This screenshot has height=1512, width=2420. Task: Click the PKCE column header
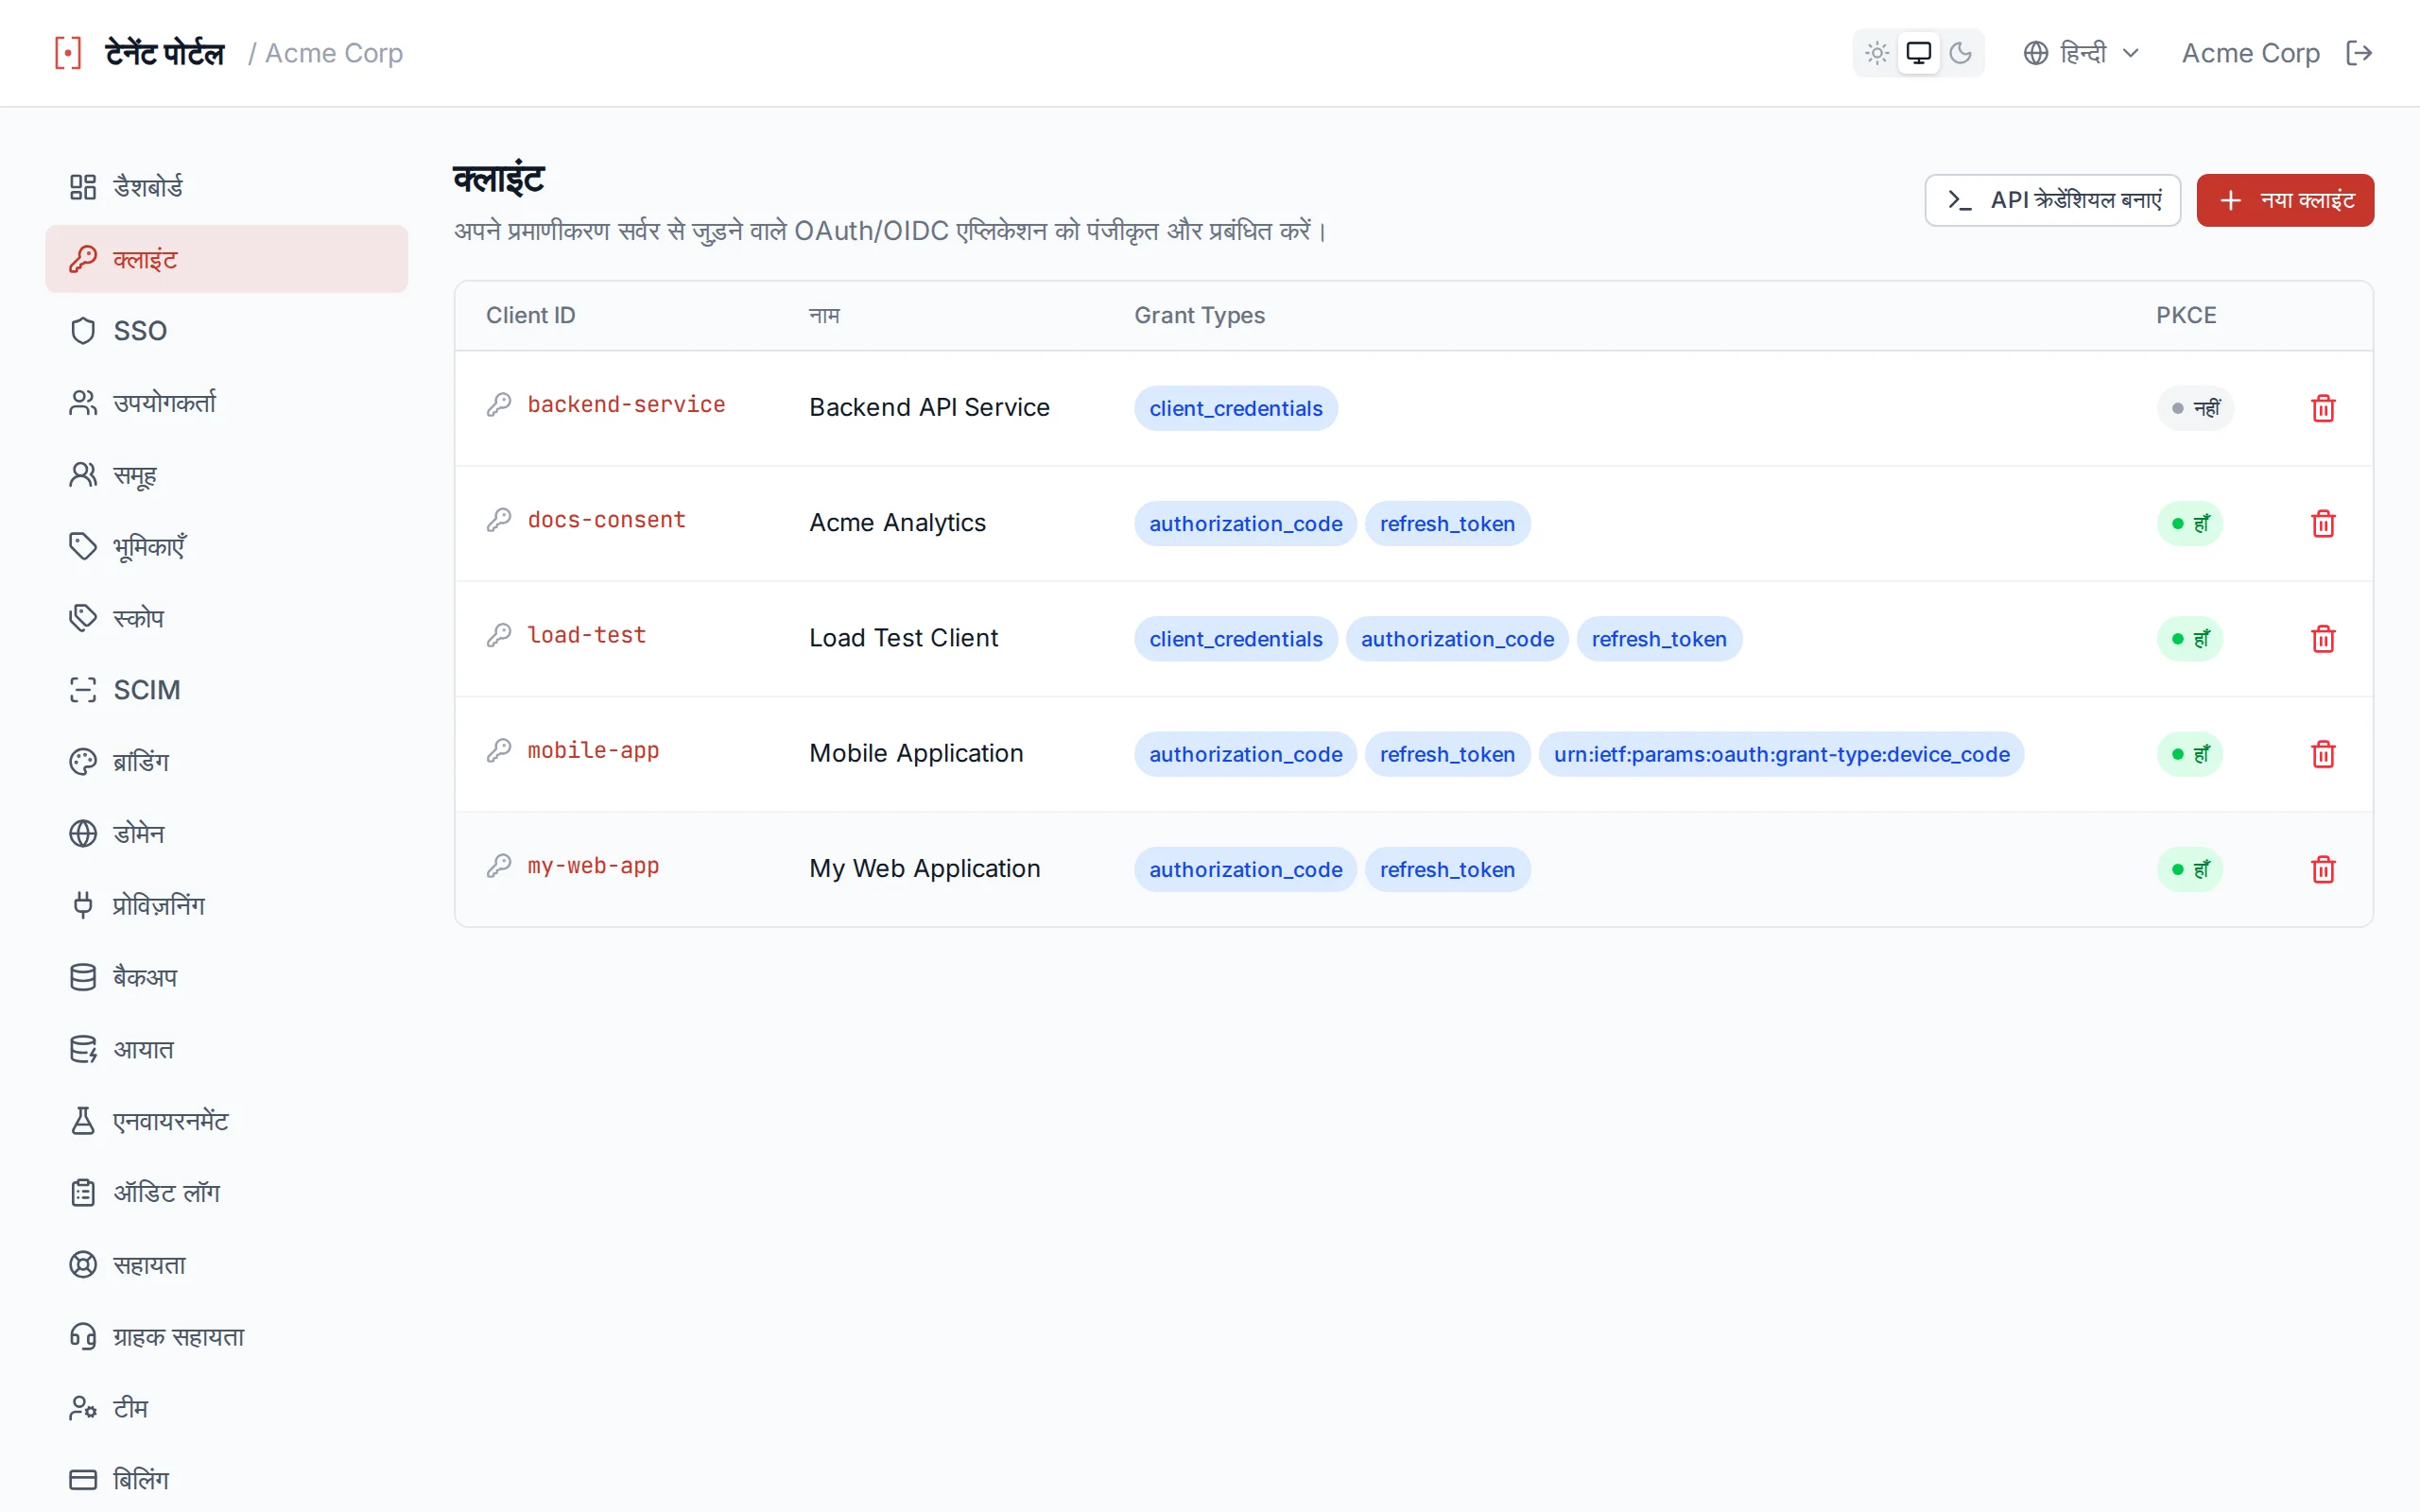(2186, 315)
